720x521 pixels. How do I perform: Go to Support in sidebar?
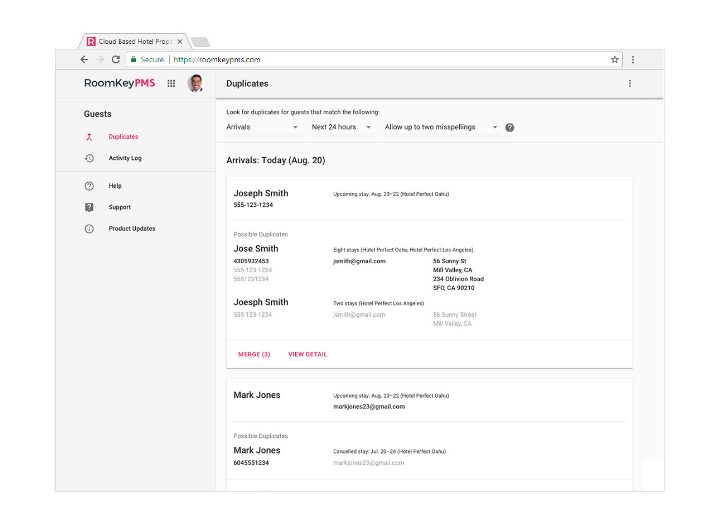pyautogui.click(x=119, y=207)
